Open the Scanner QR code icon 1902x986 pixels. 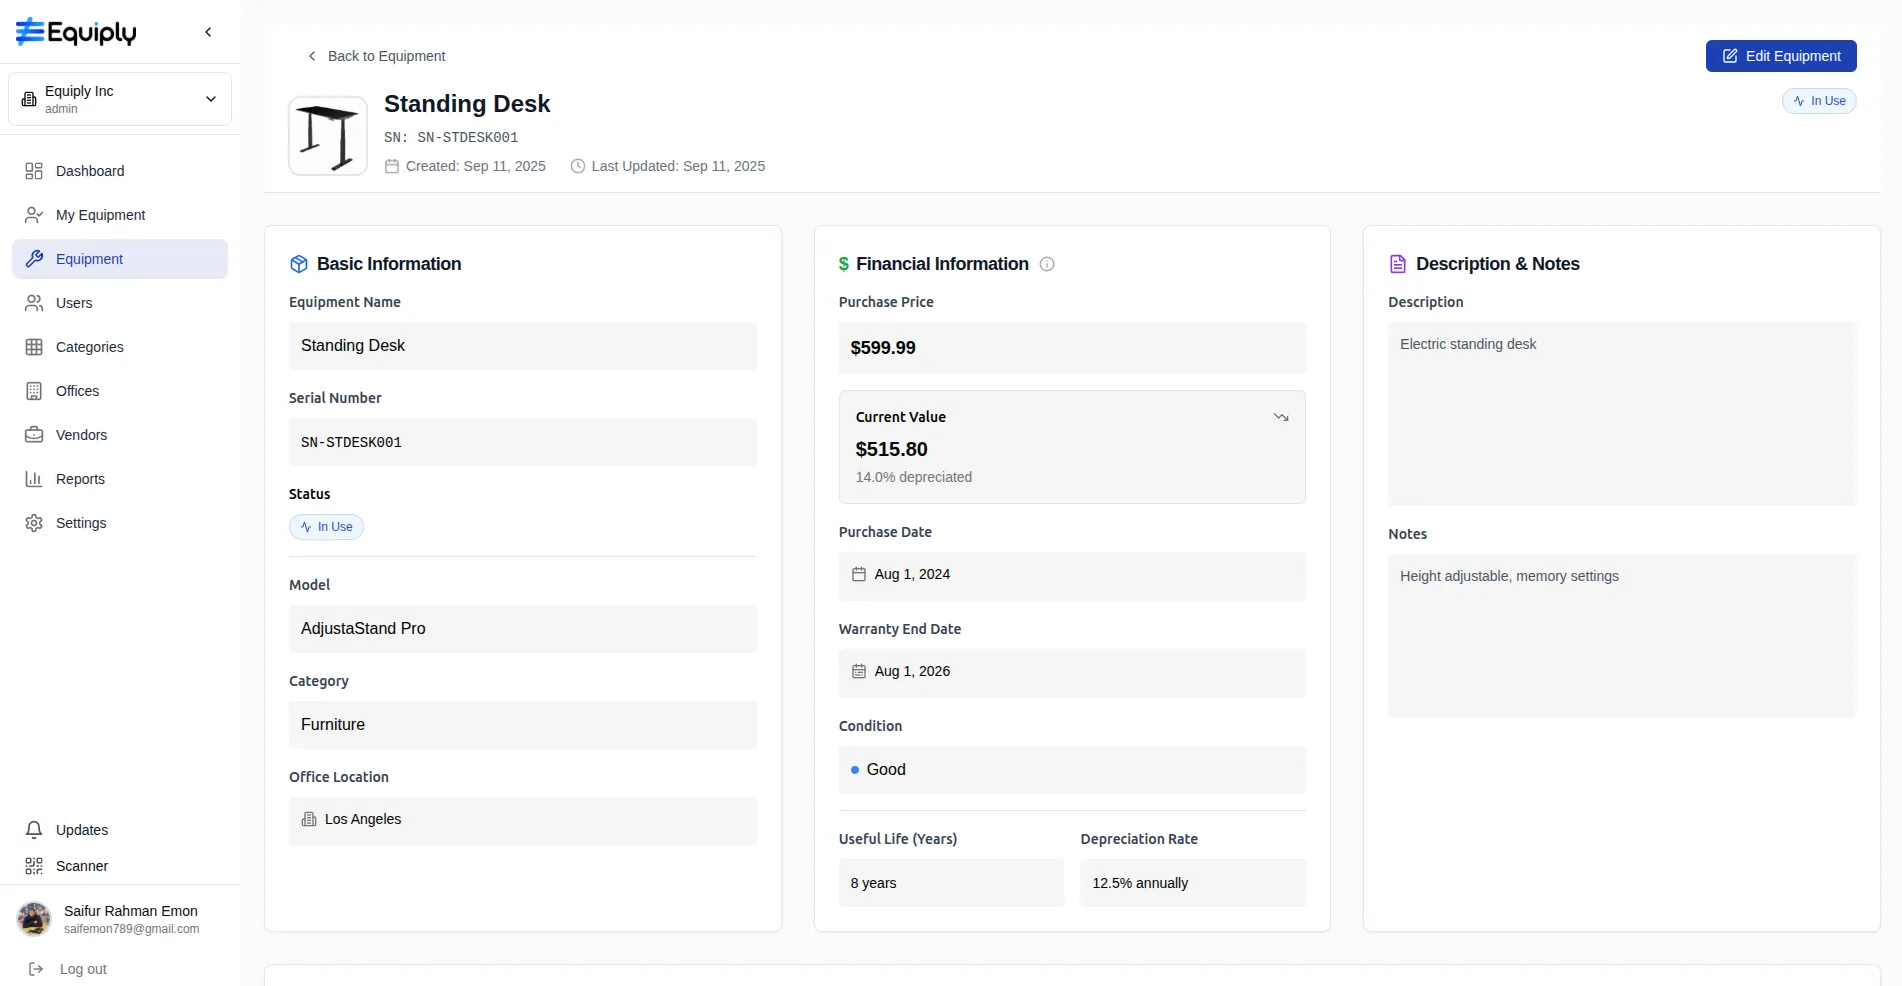[x=34, y=866]
